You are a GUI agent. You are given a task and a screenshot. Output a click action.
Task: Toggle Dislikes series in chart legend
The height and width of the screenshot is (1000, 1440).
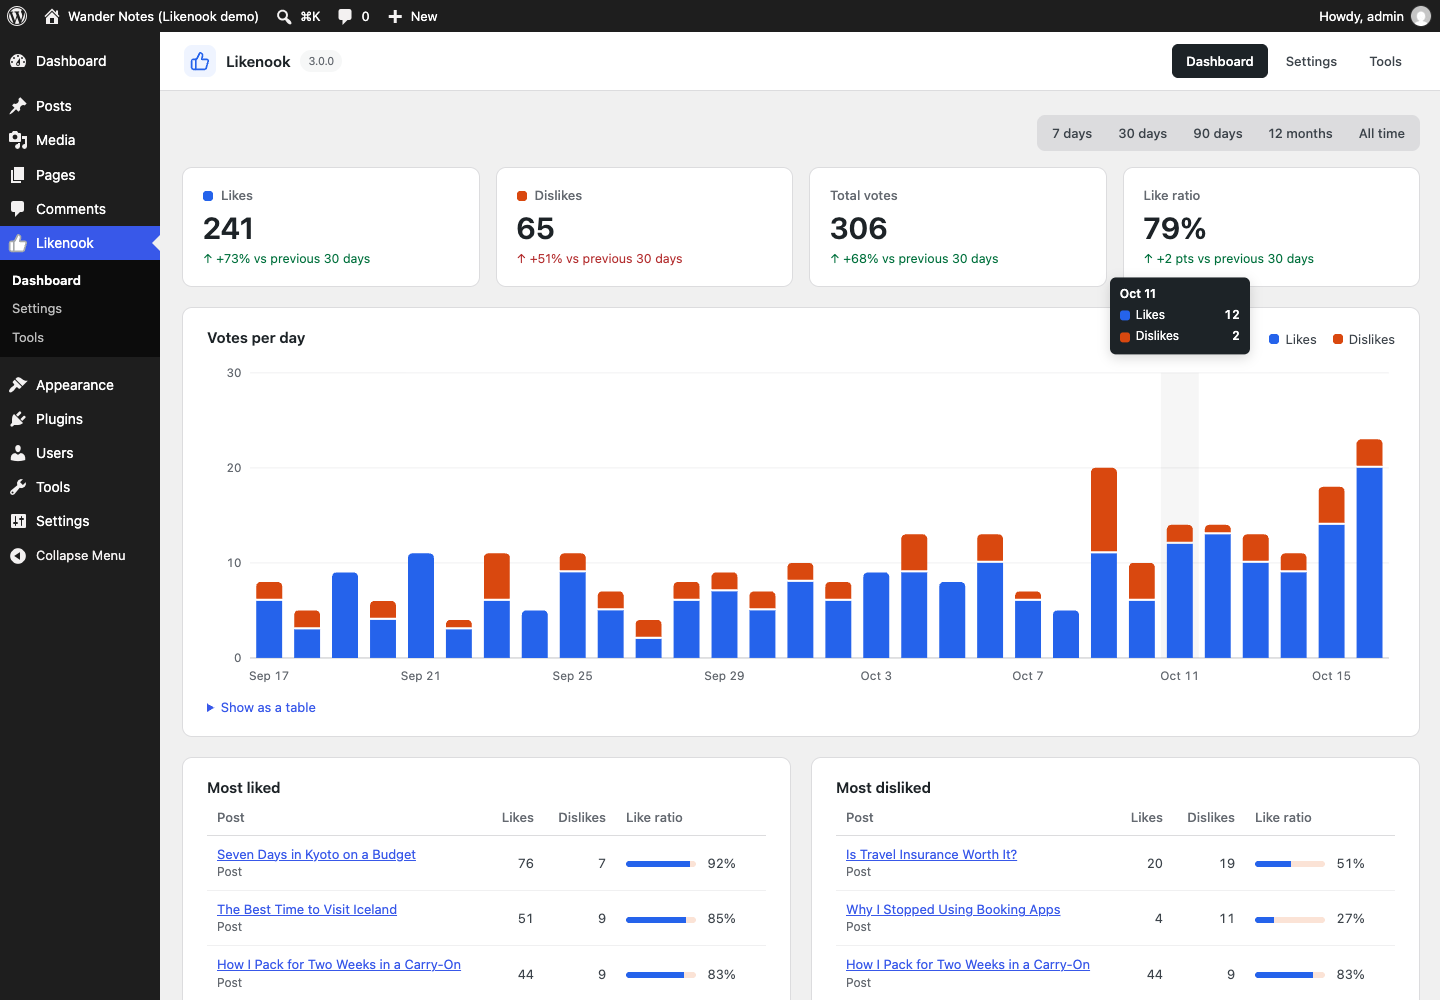[1363, 339]
